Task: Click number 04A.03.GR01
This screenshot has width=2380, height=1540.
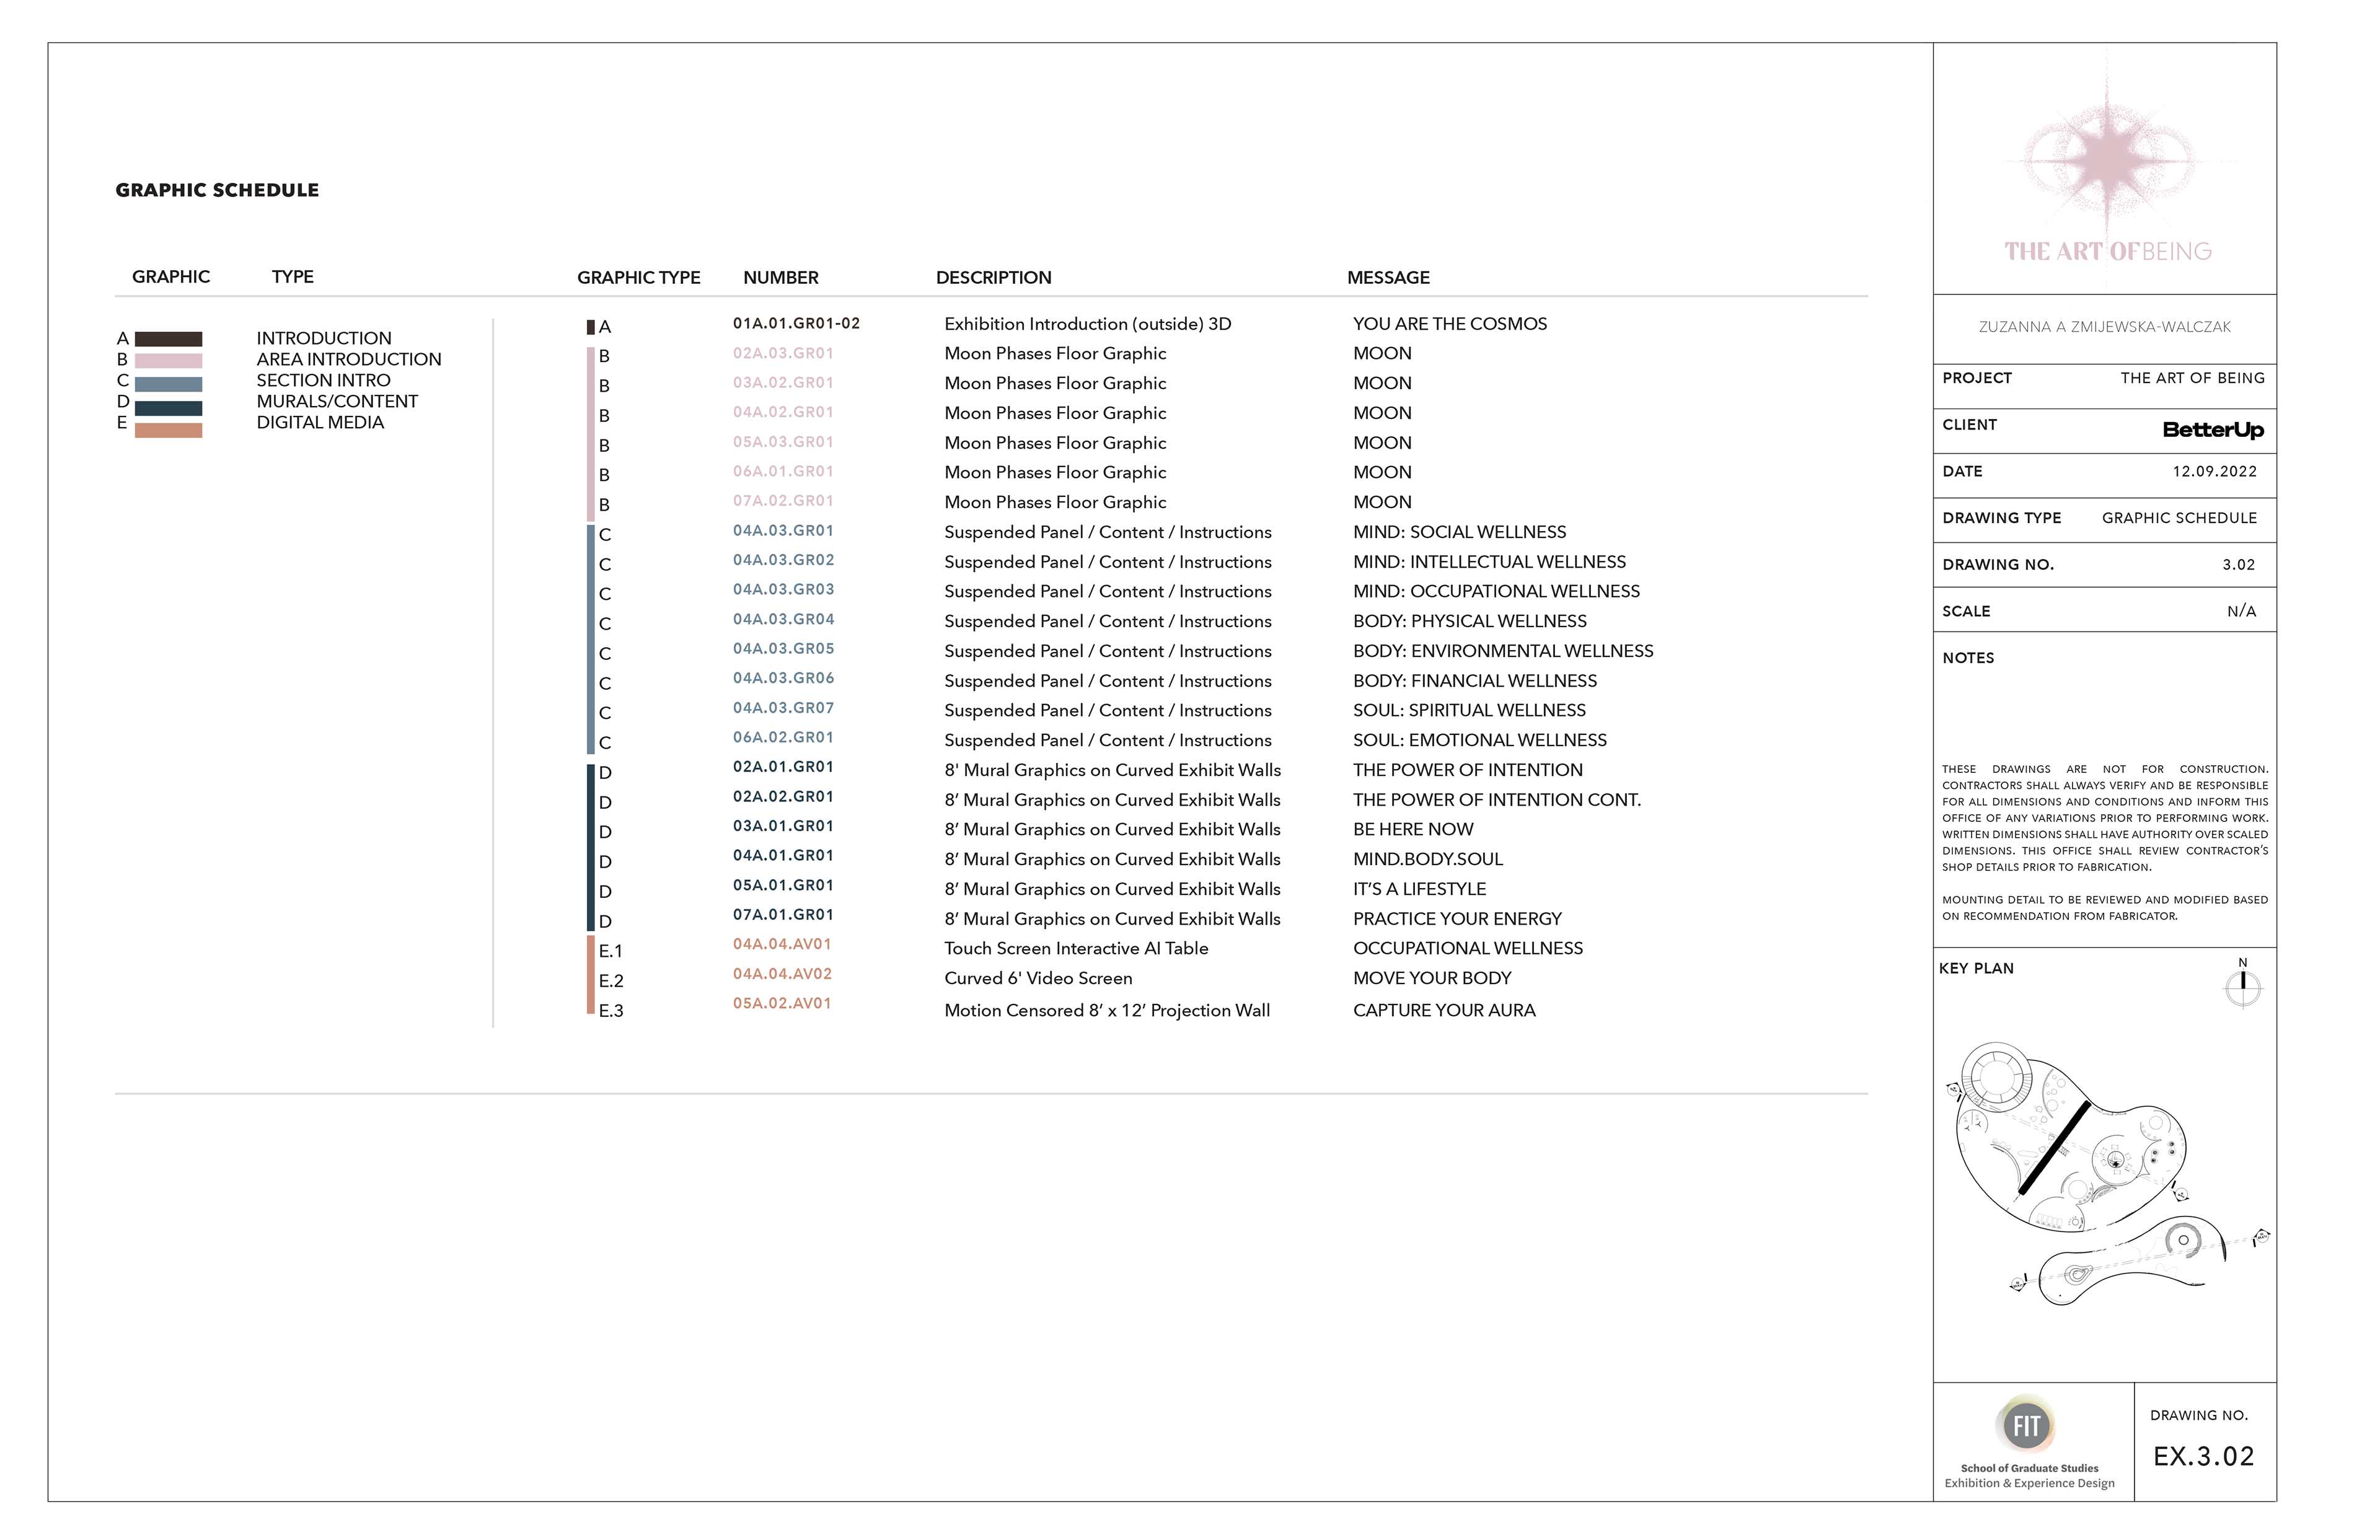Action: click(783, 530)
